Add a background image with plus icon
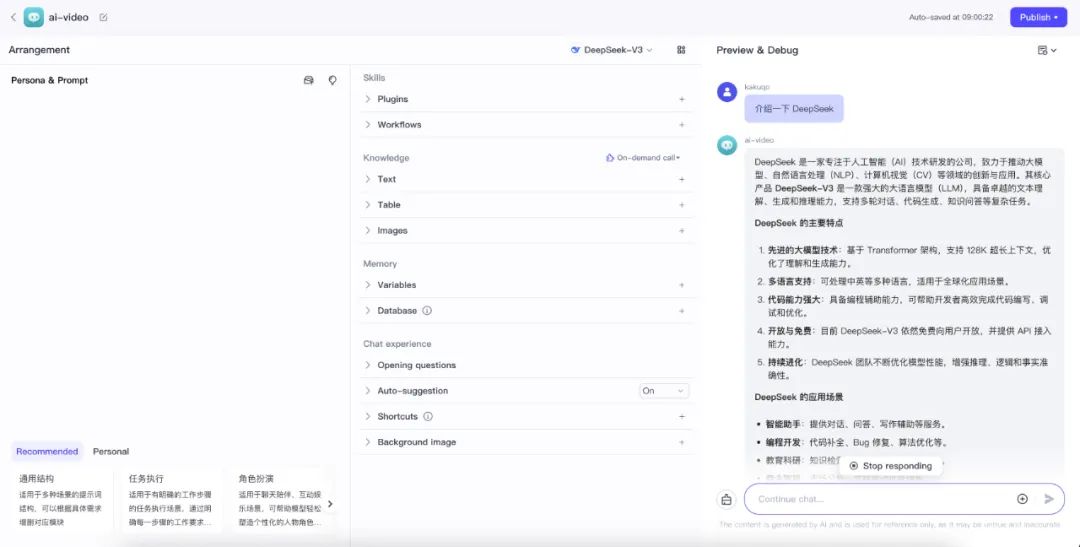The height and width of the screenshot is (547, 1080). [682, 442]
